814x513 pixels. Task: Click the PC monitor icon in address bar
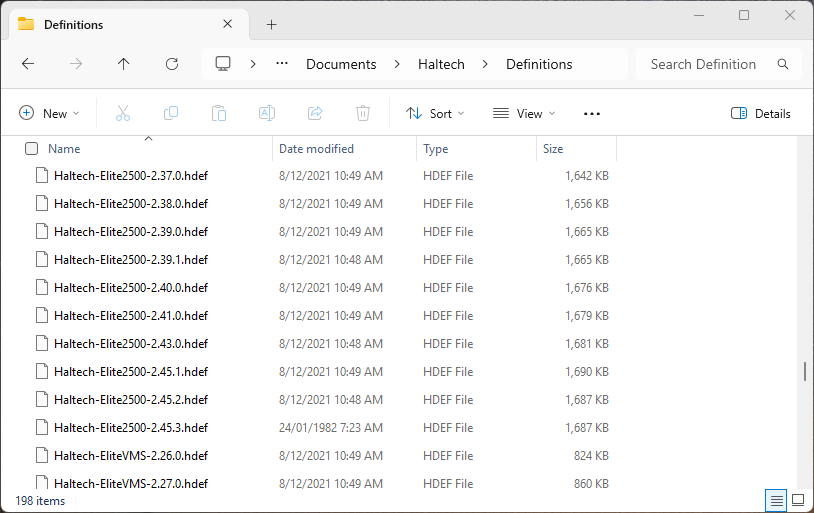223,64
